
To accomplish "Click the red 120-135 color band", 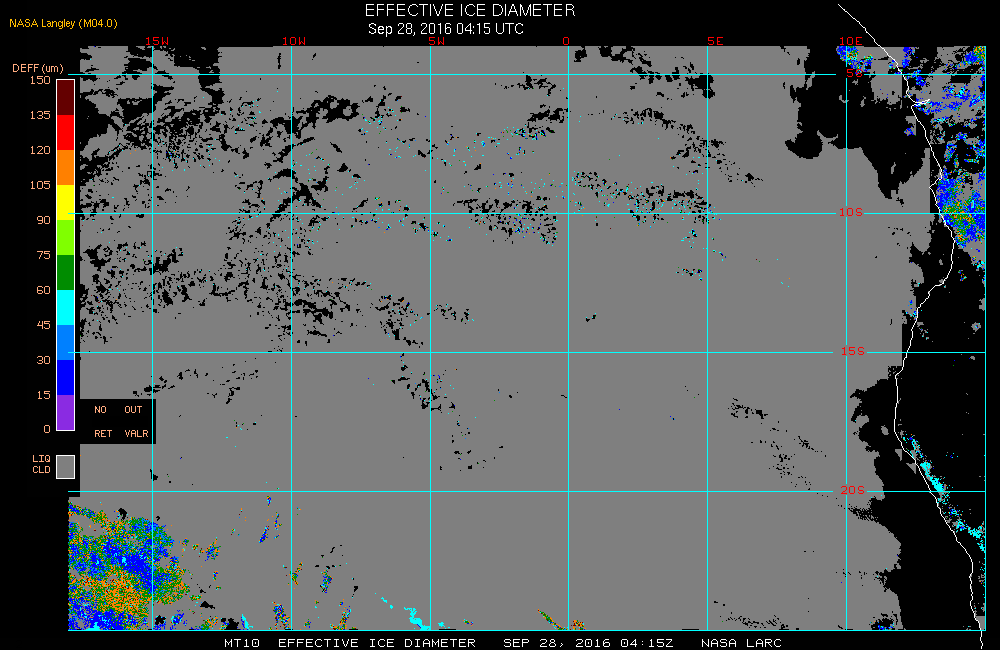I will tap(66, 132).
